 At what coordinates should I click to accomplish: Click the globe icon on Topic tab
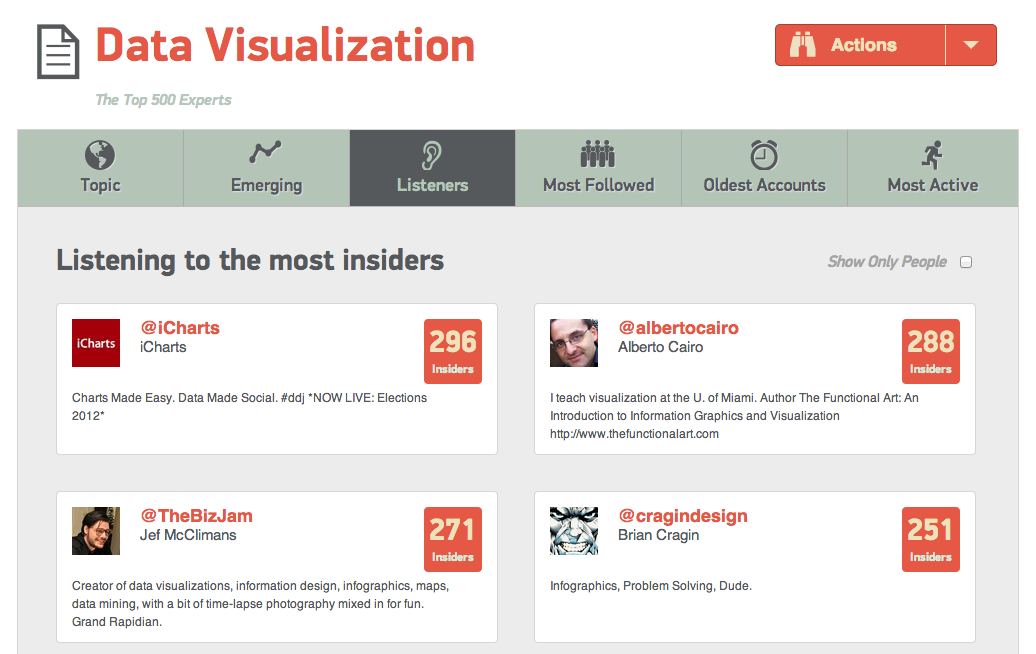100,155
